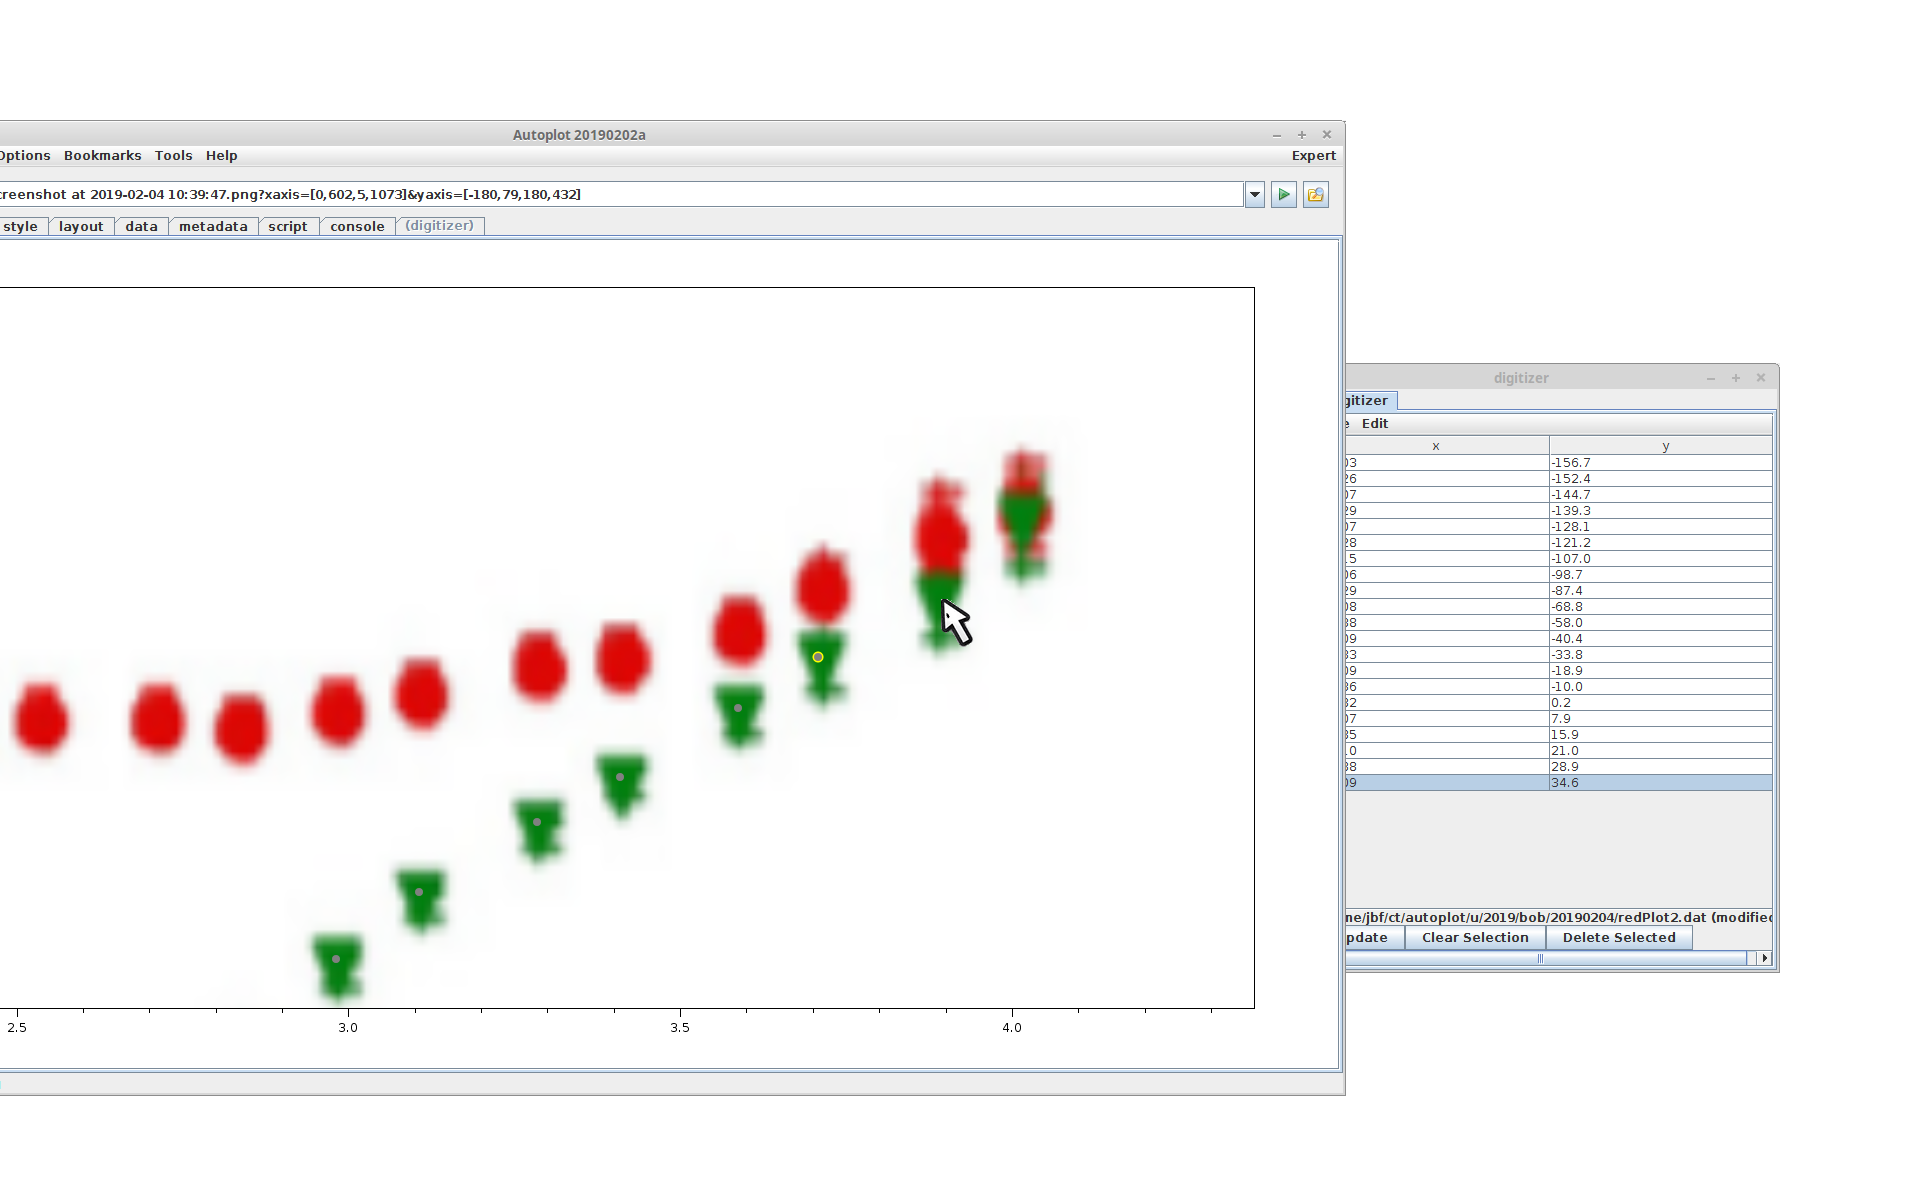
Task: Open the Edit menu in digitizer
Action: (x=1375, y=424)
